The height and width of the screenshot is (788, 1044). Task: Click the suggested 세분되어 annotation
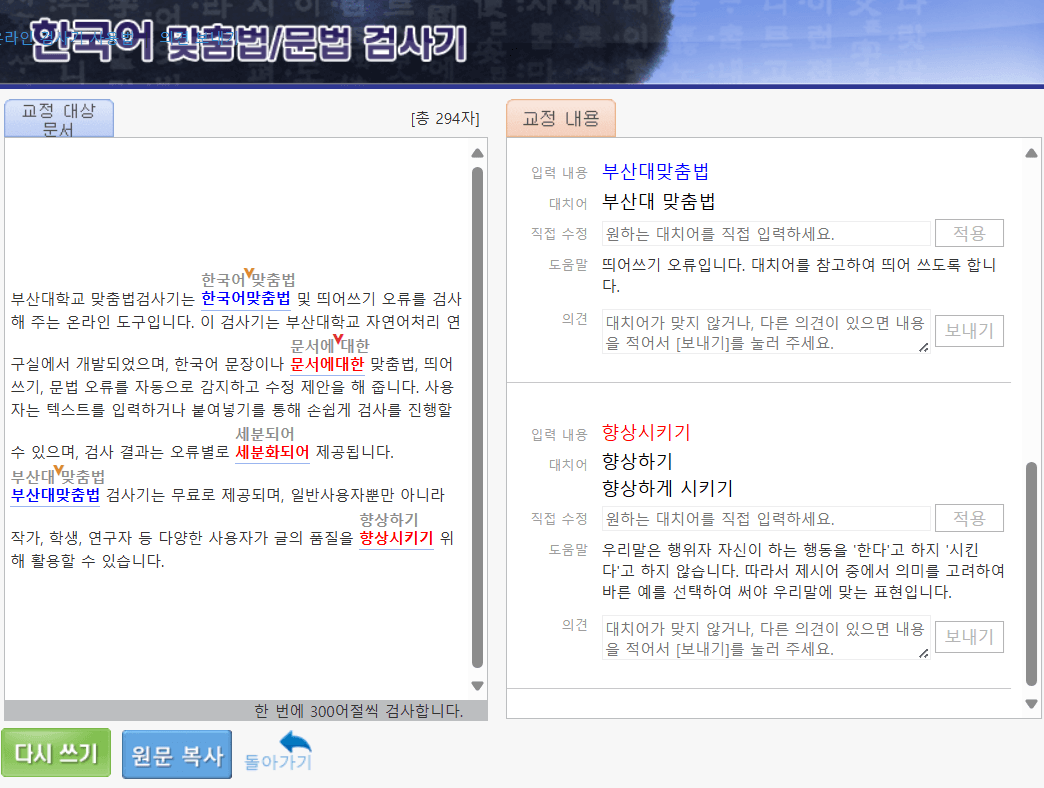pyautogui.click(x=264, y=434)
